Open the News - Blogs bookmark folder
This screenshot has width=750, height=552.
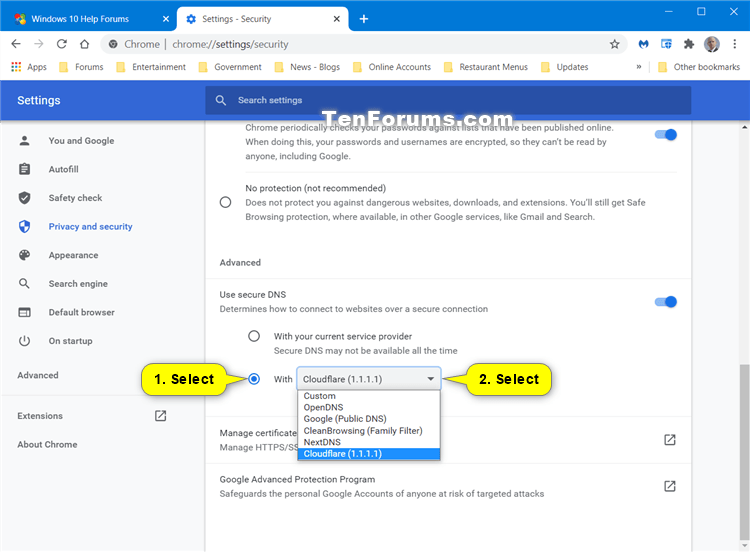307,67
